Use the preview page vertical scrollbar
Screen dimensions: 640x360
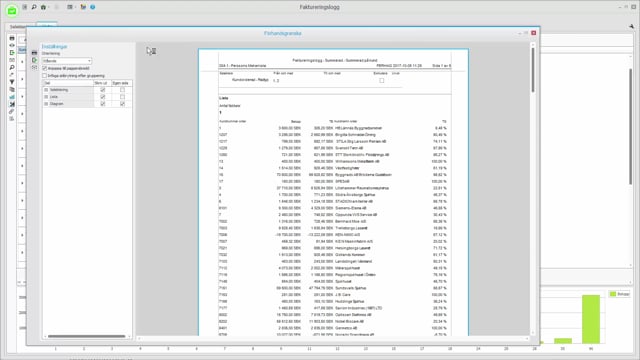(x=533, y=71)
